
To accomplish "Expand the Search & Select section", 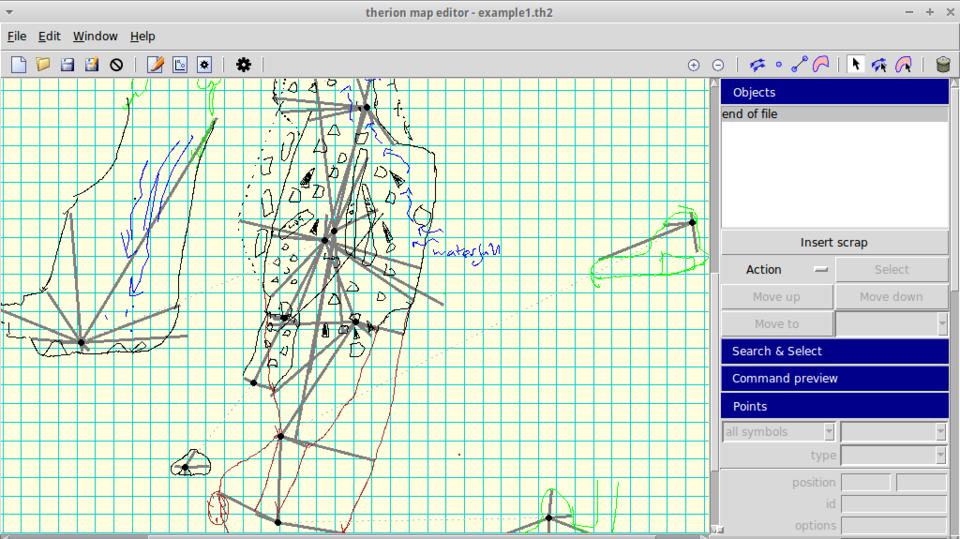I will click(x=834, y=351).
